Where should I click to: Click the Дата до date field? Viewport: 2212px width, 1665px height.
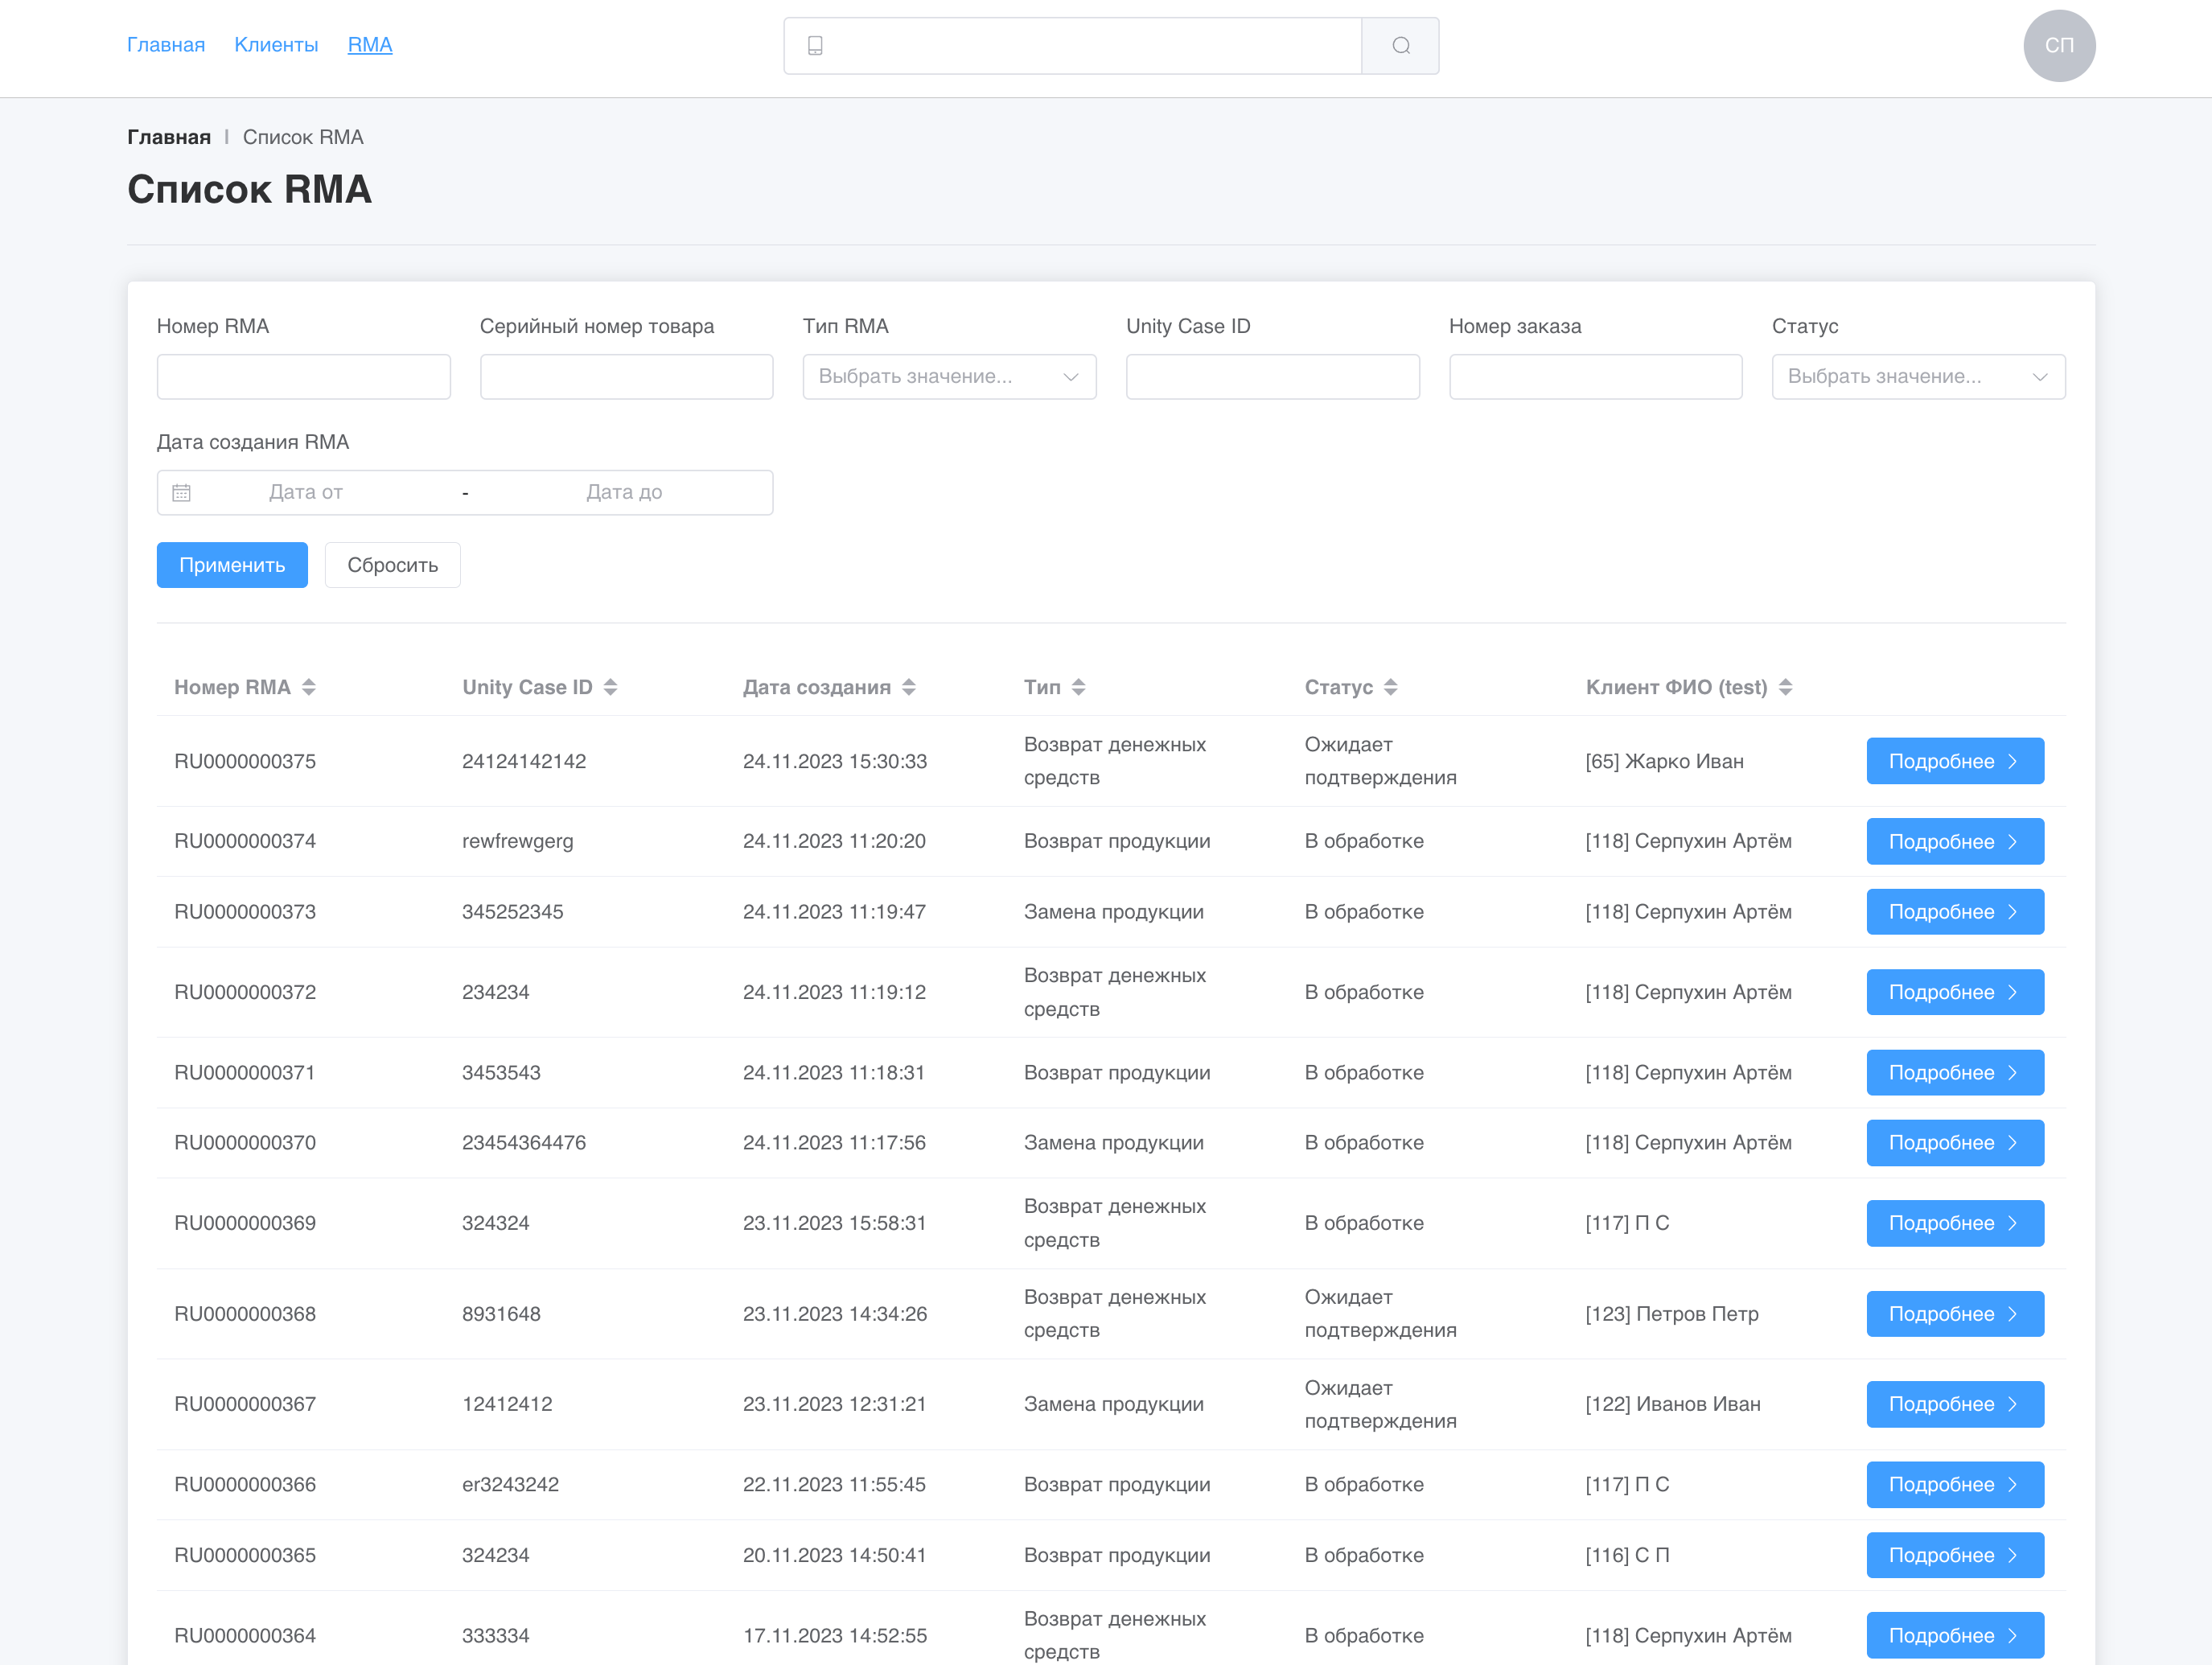pos(624,492)
